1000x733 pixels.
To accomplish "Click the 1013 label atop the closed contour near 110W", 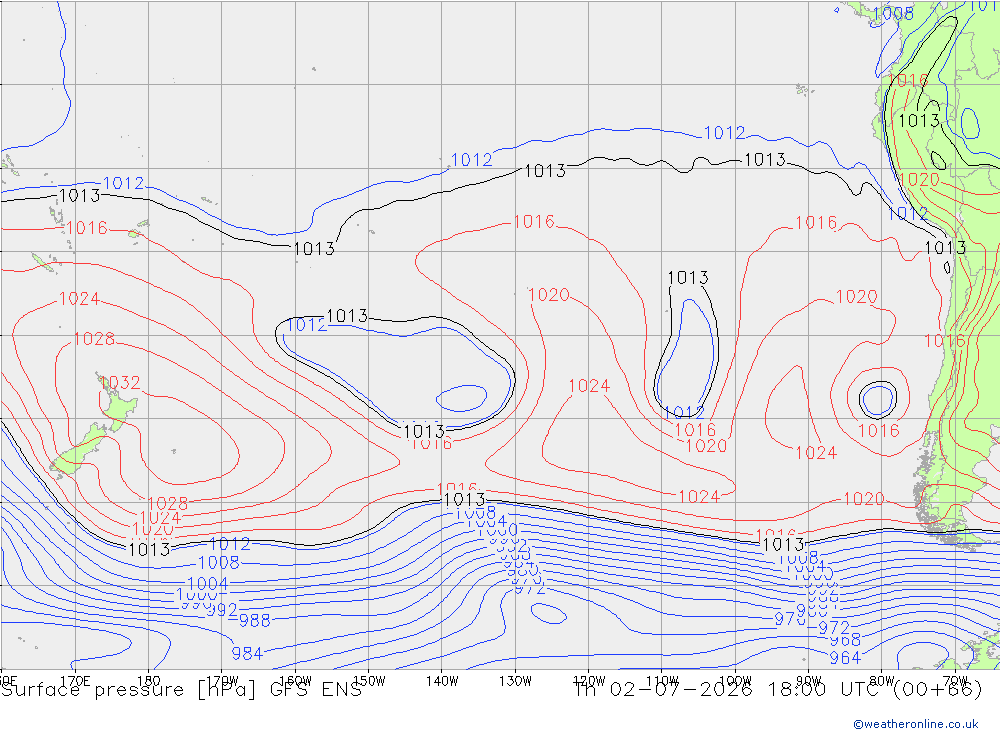I will click(688, 278).
